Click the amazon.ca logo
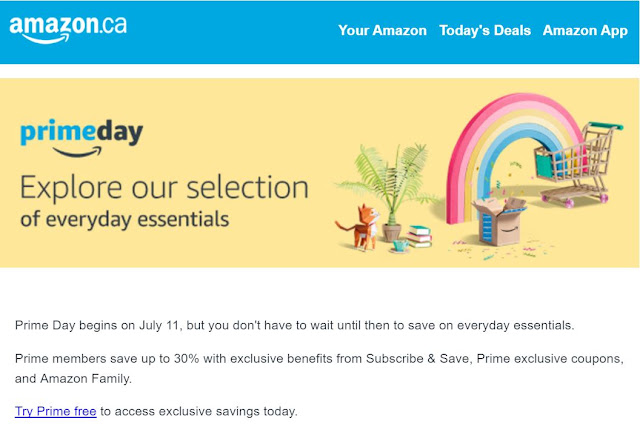 (68, 29)
